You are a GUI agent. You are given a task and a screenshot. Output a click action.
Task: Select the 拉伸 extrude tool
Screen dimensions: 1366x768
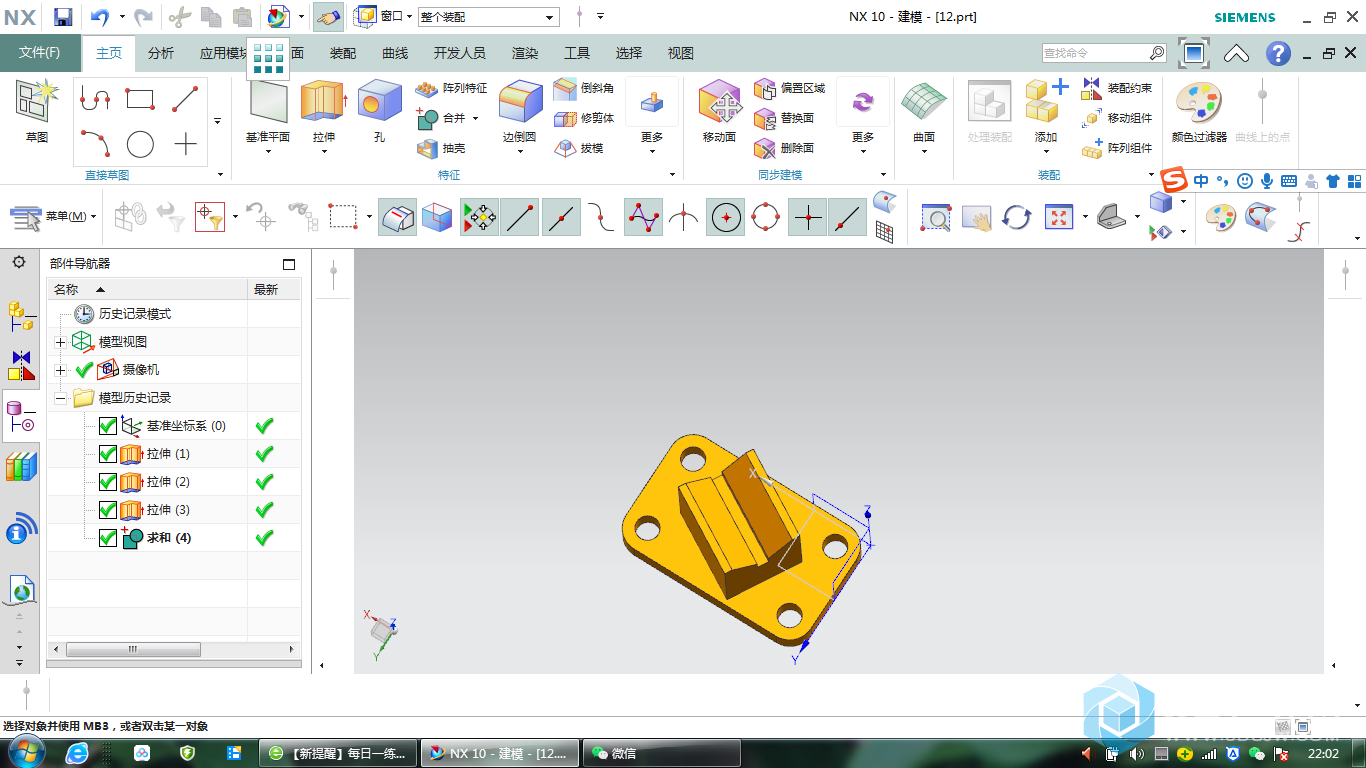click(x=323, y=112)
